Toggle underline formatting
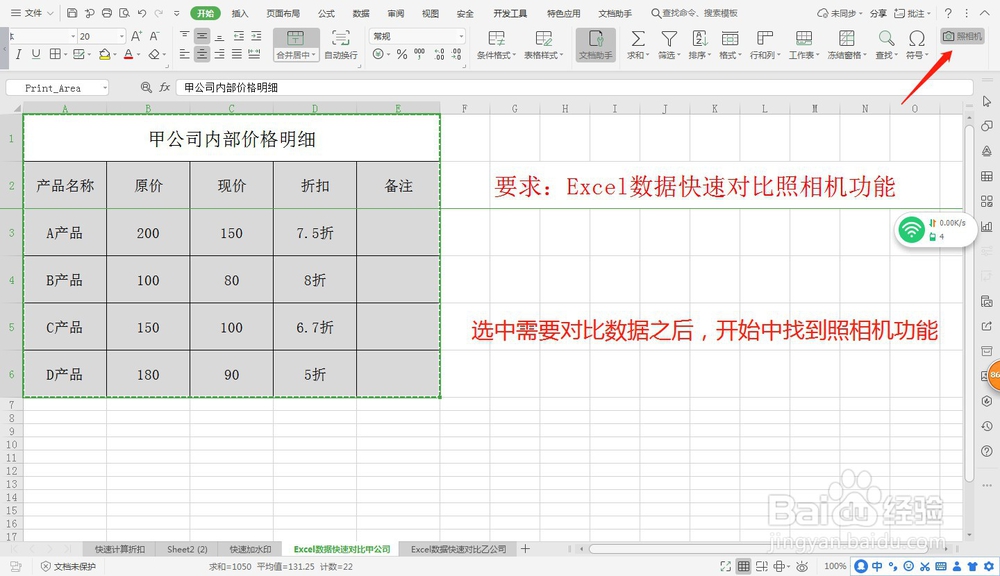This screenshot has width=1000, height=576. coord(36,54)
